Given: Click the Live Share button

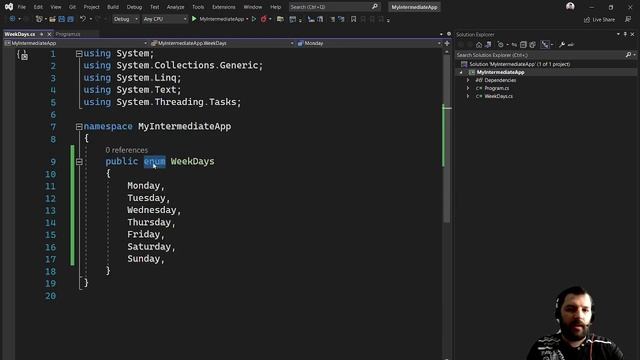Looking at the screenshot, I should (599, 19).
